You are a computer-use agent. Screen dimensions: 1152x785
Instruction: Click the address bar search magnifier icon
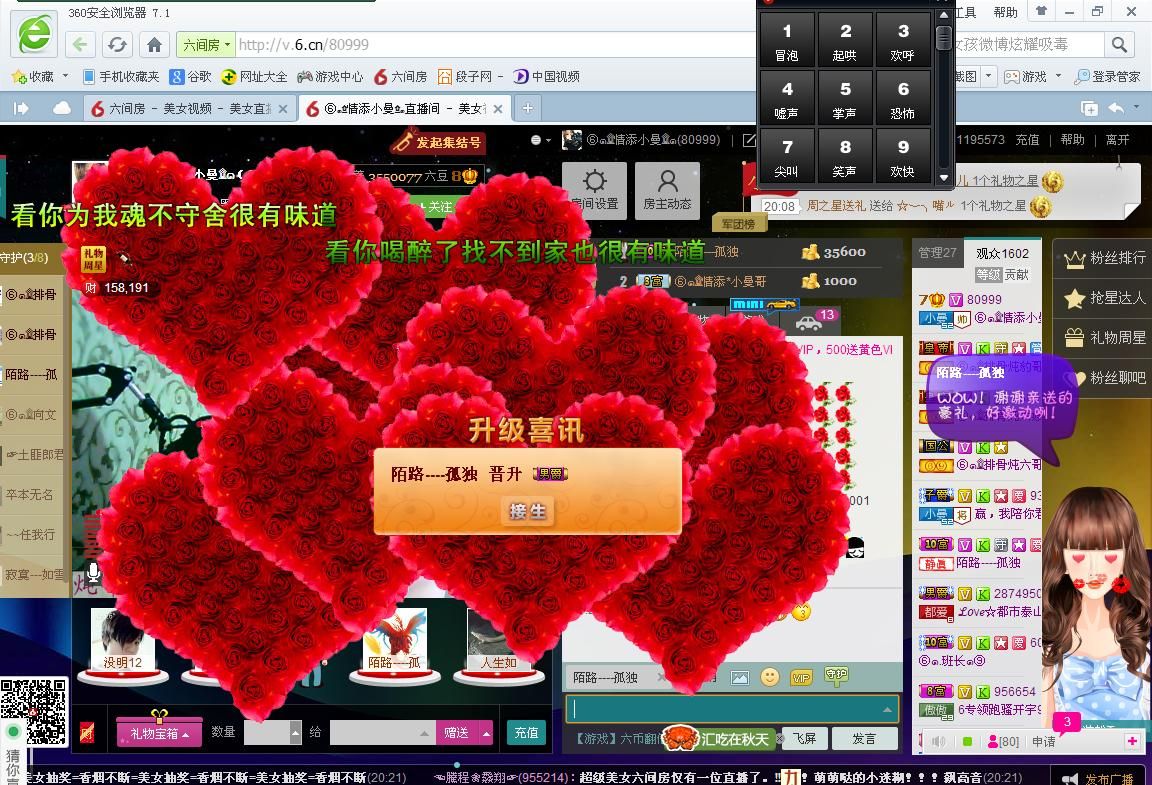pyautogui.click(x=1119, y=45)
